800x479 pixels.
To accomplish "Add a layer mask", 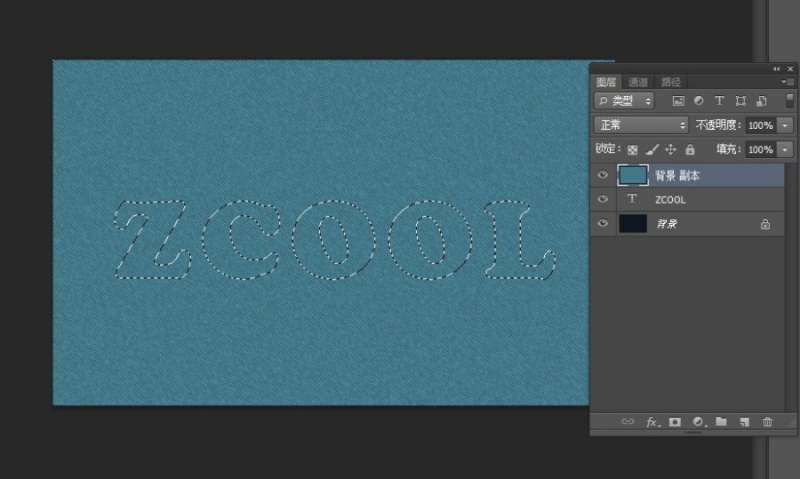I will click(675, 422).
